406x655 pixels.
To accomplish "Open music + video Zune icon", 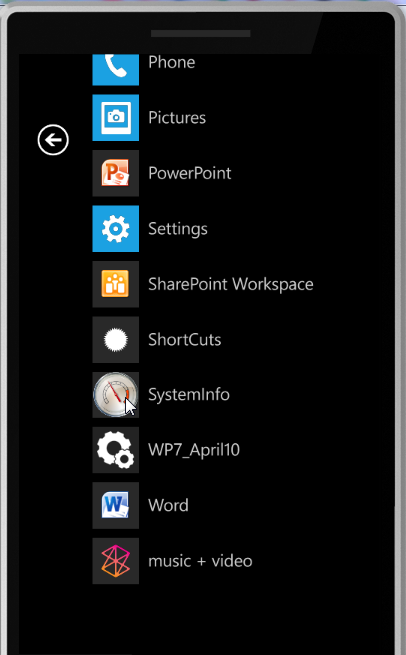I will tap(116, 561).
